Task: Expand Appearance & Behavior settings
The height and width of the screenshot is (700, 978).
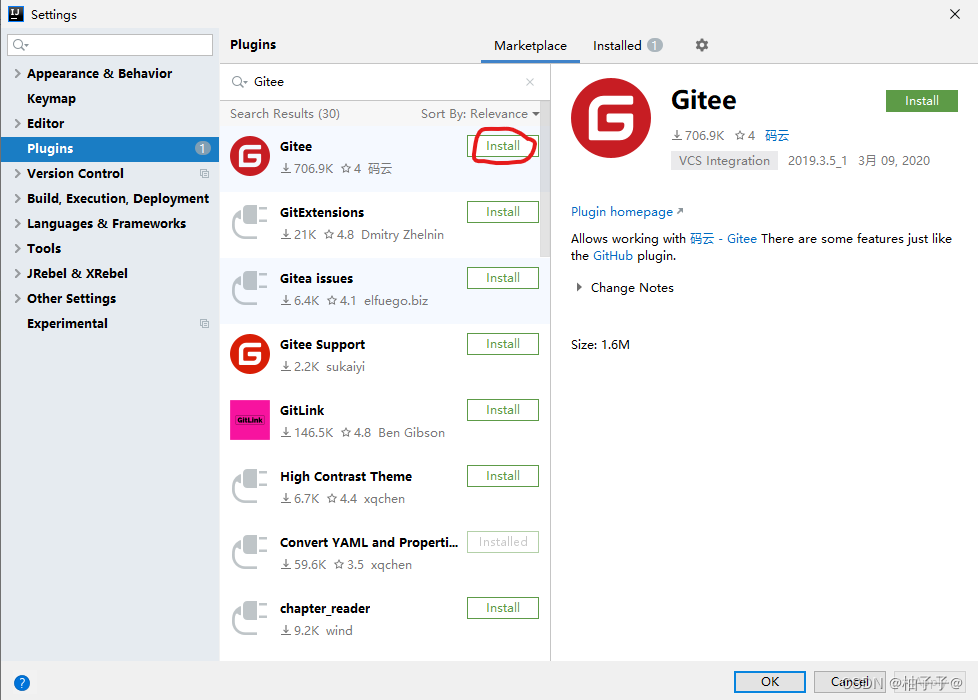Action: tap(17, 74)
